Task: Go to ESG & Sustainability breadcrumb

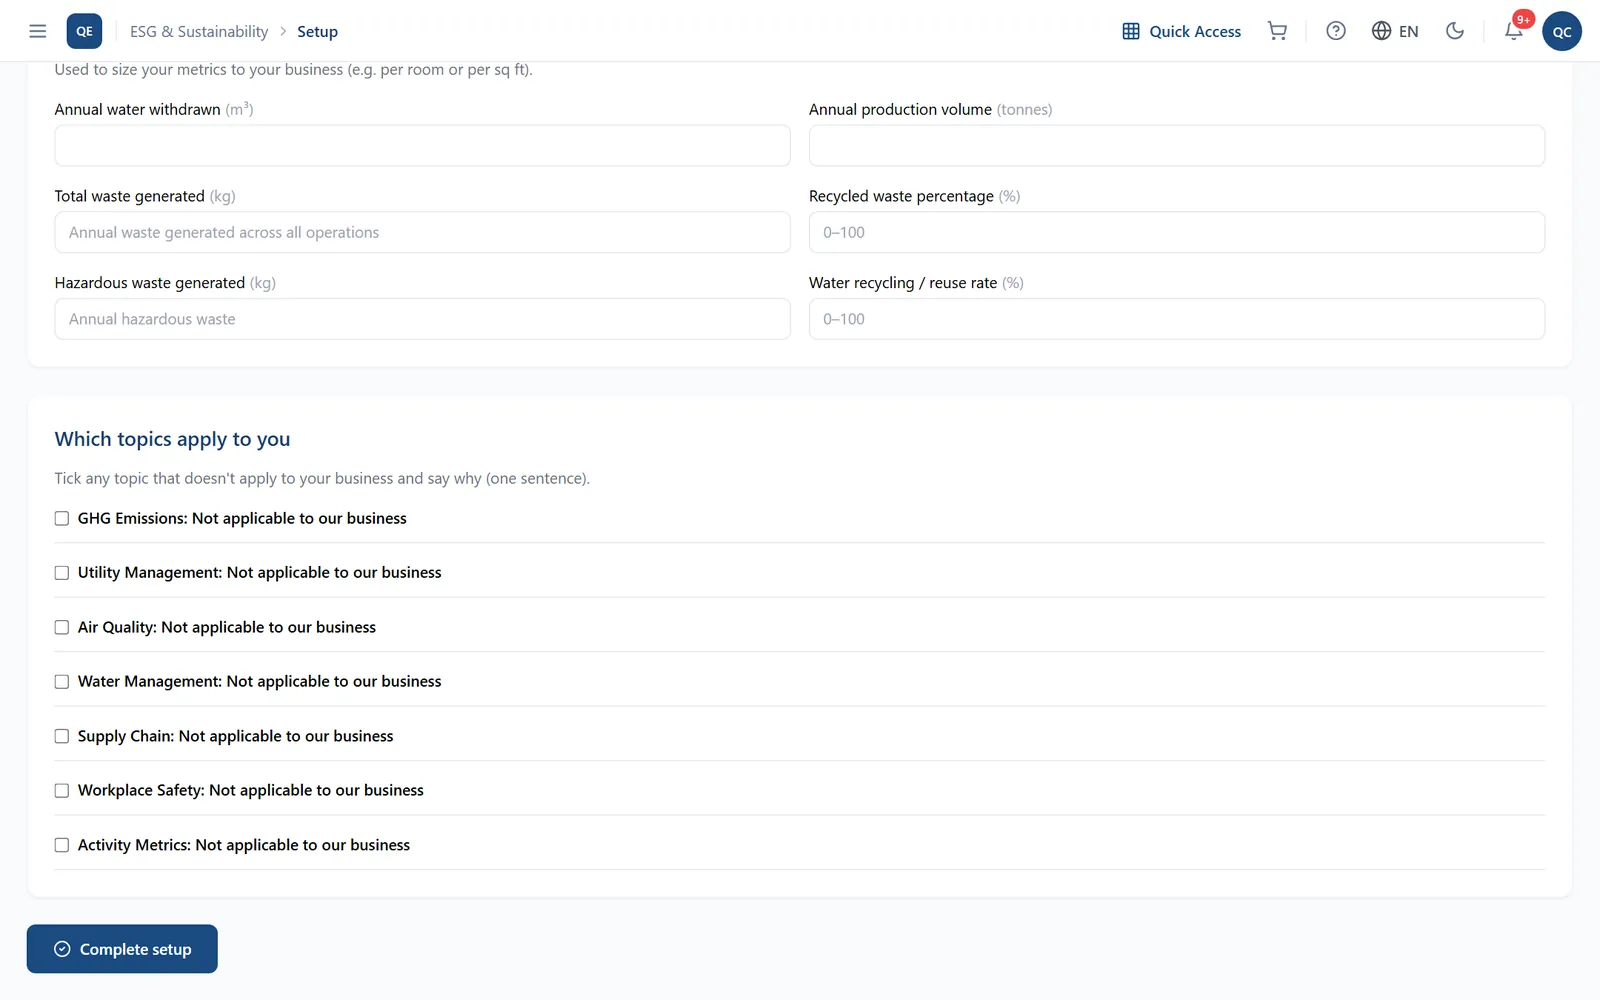Action: (x=199, y=31)
